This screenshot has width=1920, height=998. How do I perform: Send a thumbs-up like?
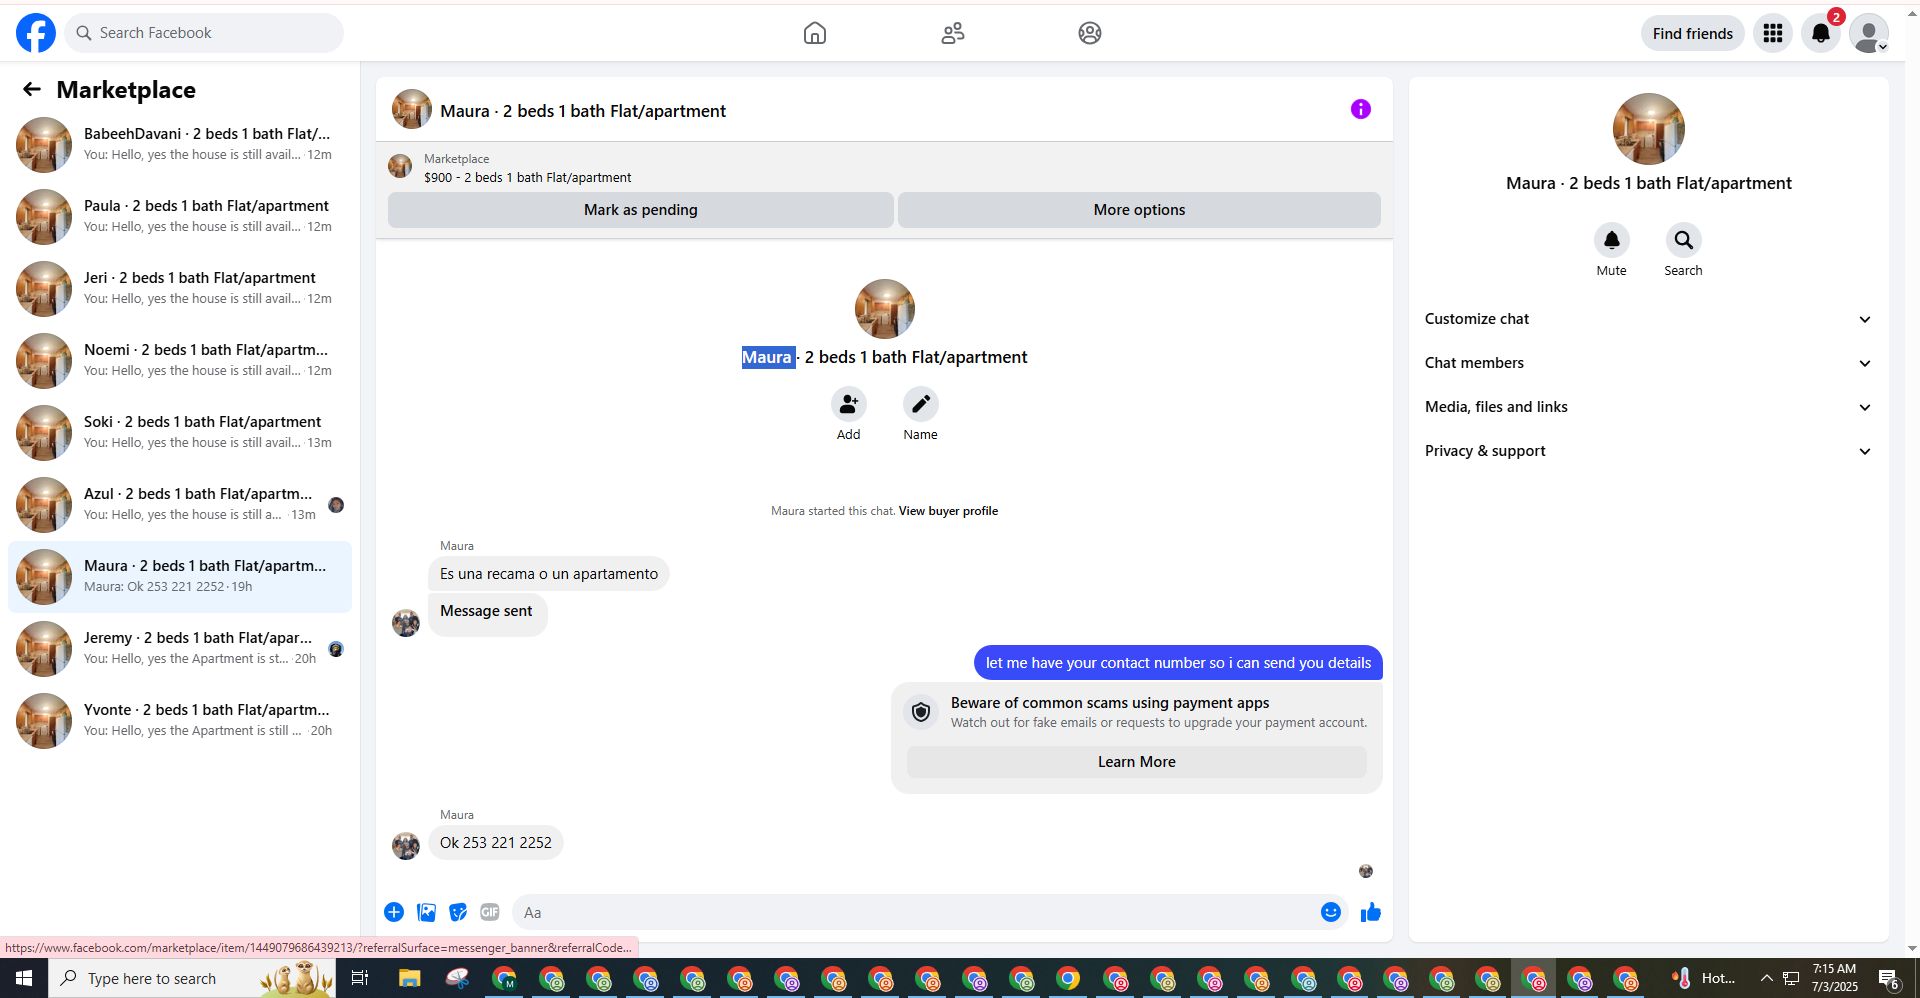click(1371, 912)
